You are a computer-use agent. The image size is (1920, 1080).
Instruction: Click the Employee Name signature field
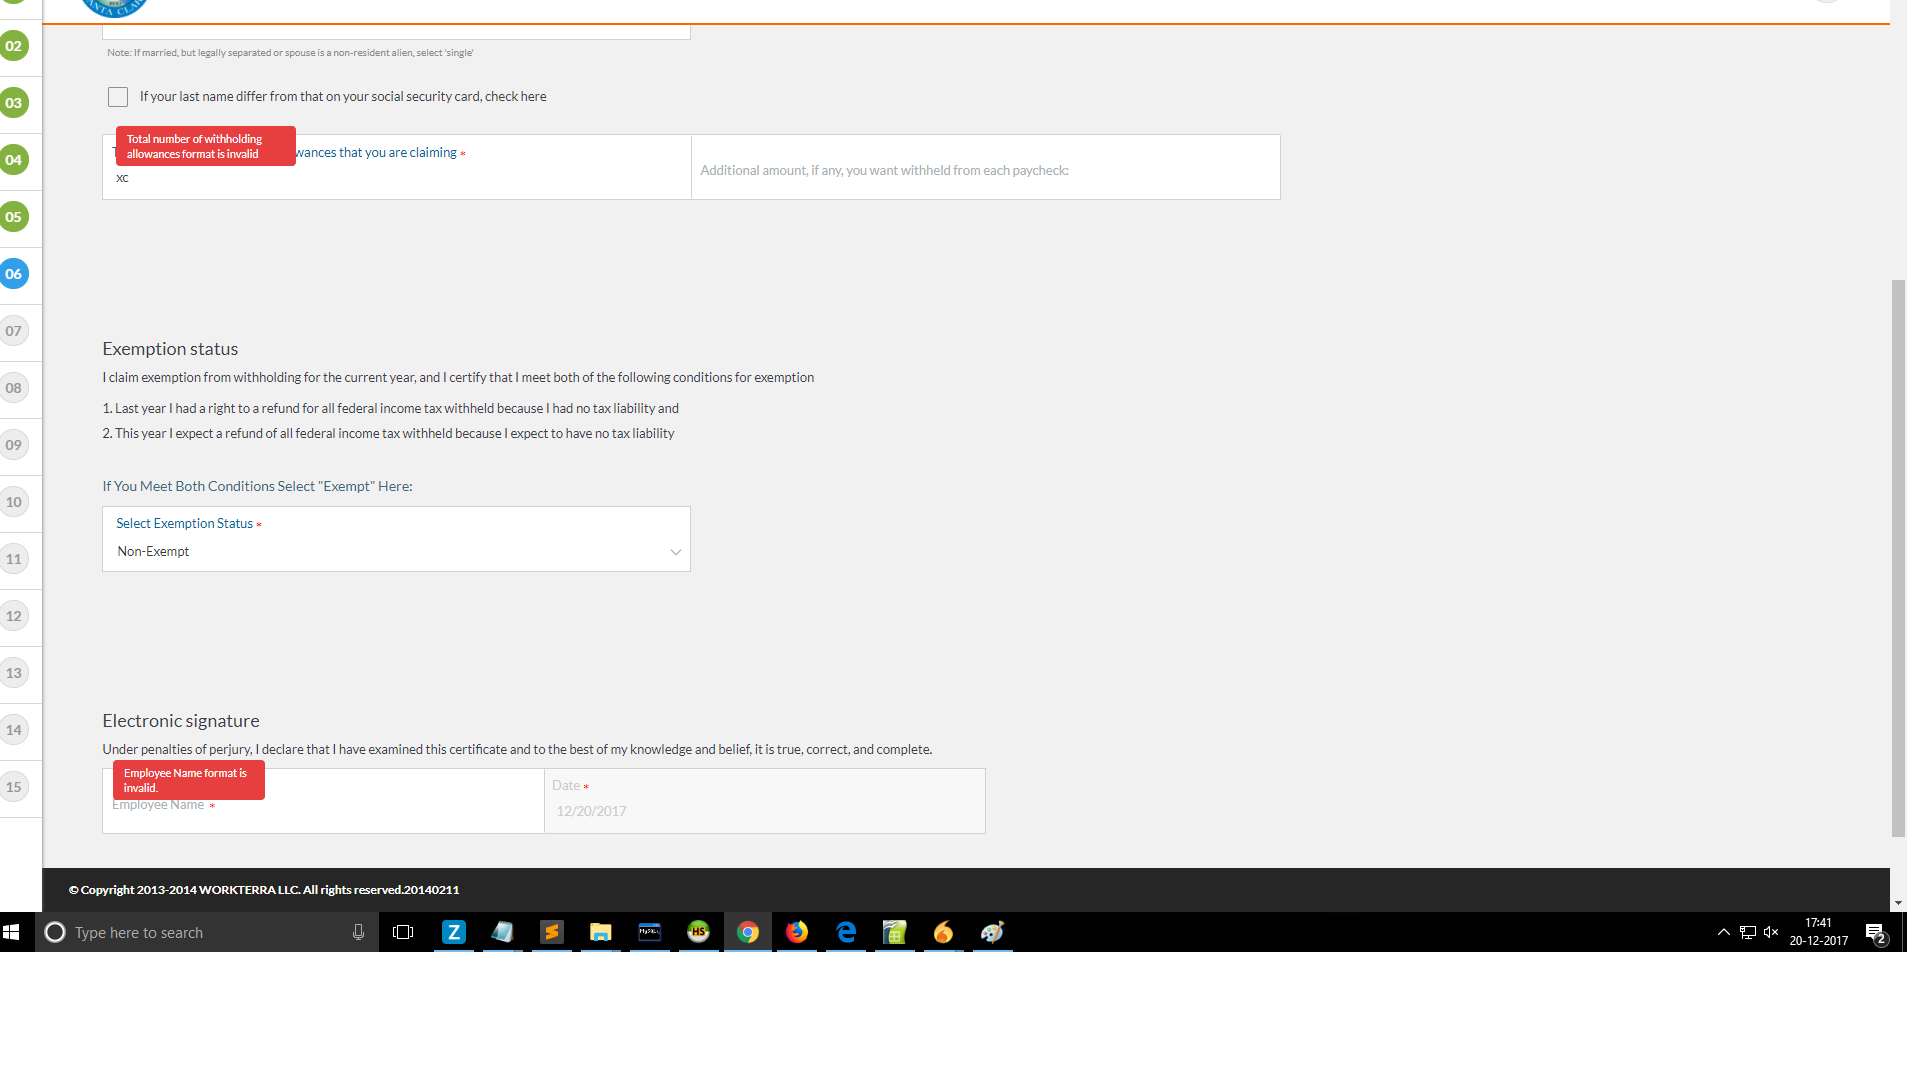click(x=323, y=812)
